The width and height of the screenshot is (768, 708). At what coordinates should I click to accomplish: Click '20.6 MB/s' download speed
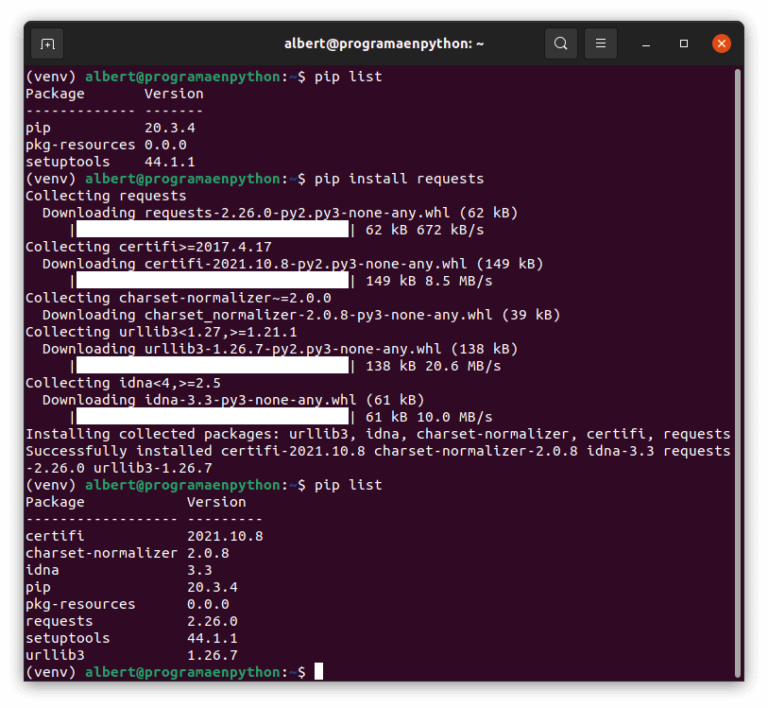point(463,366)
